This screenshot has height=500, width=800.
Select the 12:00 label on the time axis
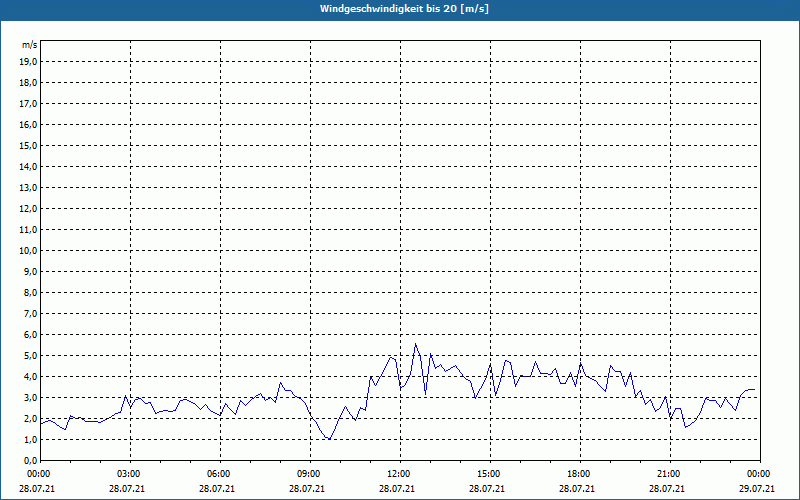tap(398, 474)
